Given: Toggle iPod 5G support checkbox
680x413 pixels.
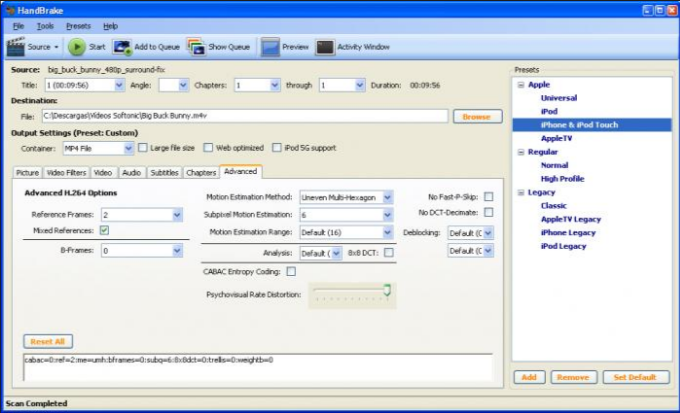Looking at the screenshot, I should (277, 148).
